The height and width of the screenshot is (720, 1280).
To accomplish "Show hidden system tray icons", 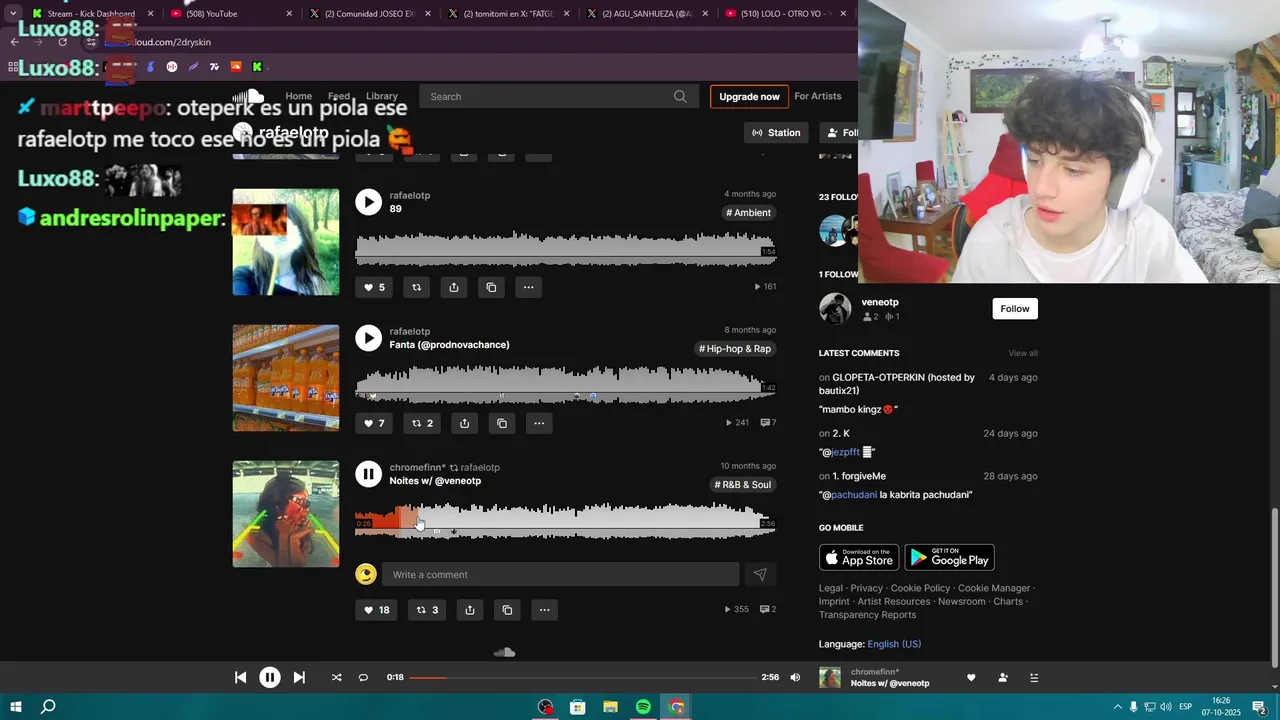I will [1118, 707].
